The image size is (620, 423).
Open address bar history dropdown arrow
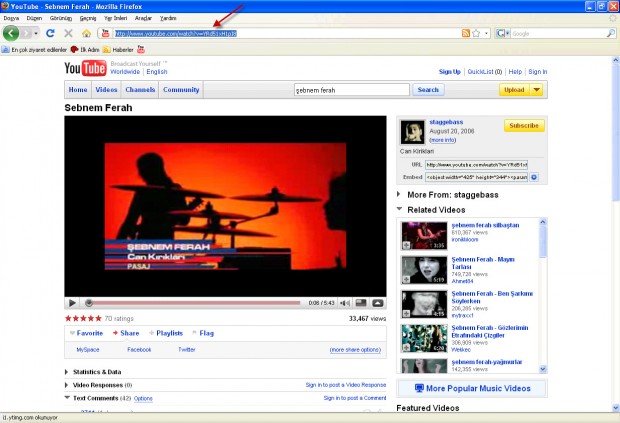point(486,34)
